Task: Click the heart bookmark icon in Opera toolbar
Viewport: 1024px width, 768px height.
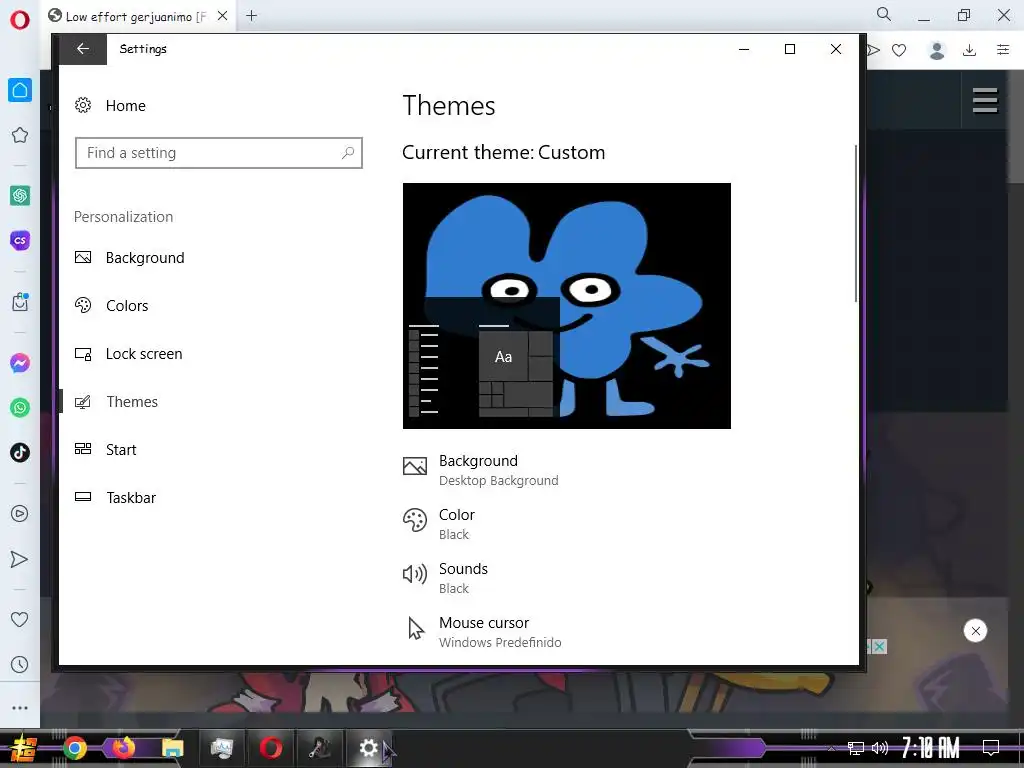Action: point(899,50)
